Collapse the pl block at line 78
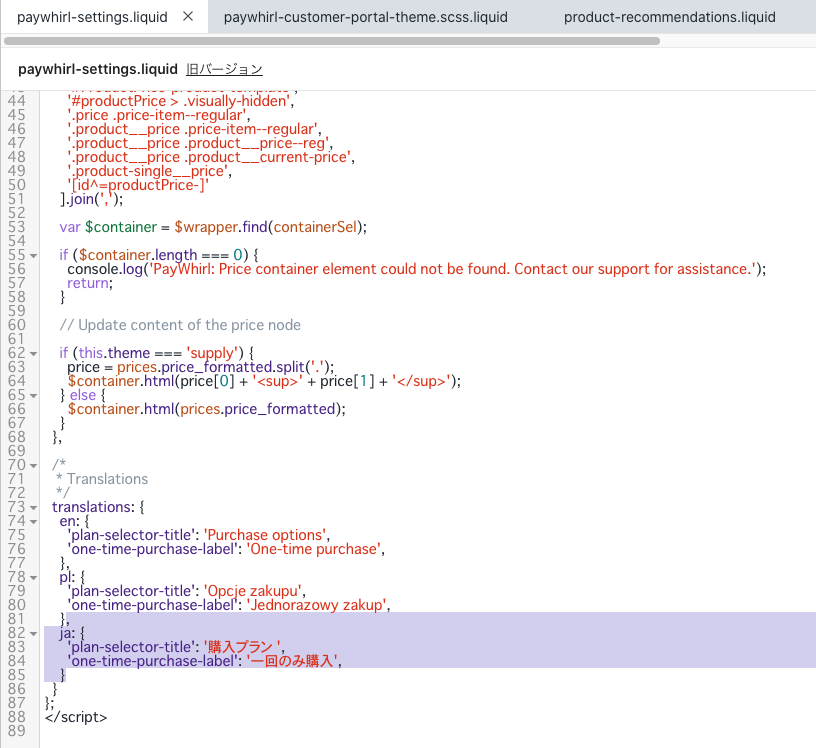Viewport: 816px width, 748px height. [33, 578]
